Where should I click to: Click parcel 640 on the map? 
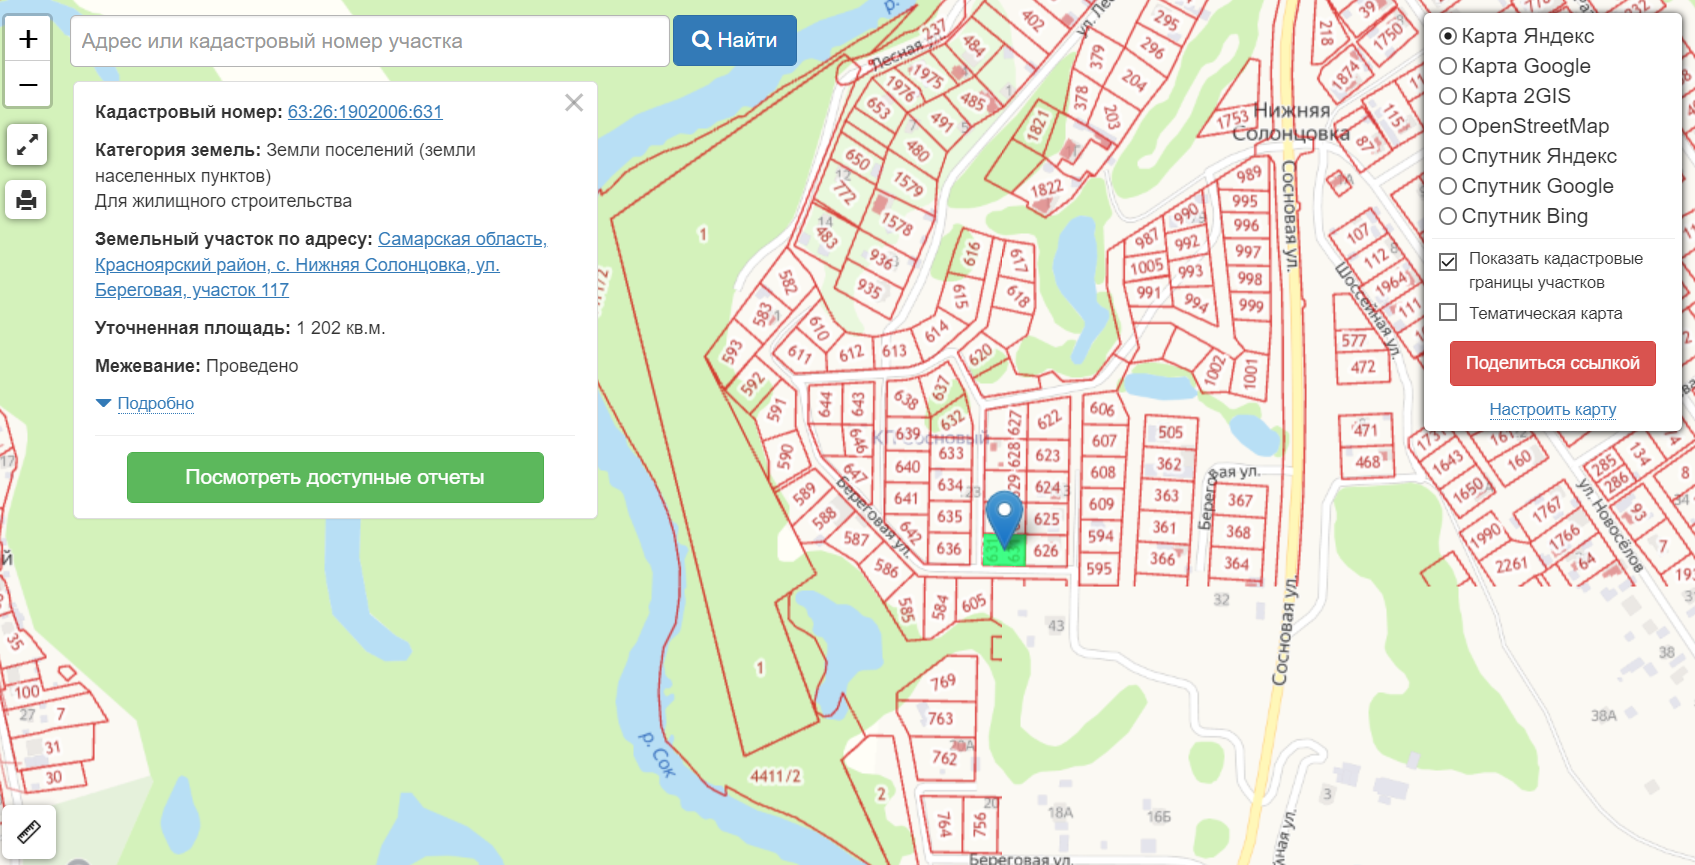[x=908, y=466]
